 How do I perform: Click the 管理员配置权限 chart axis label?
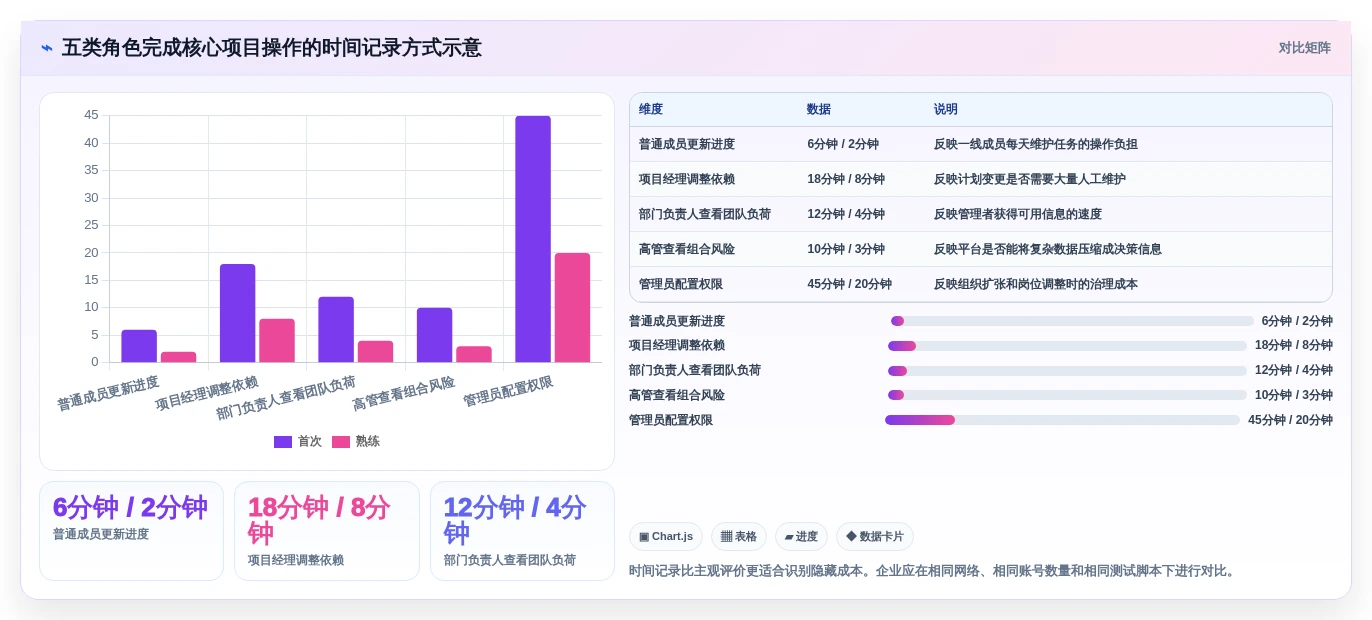(508, 392)
